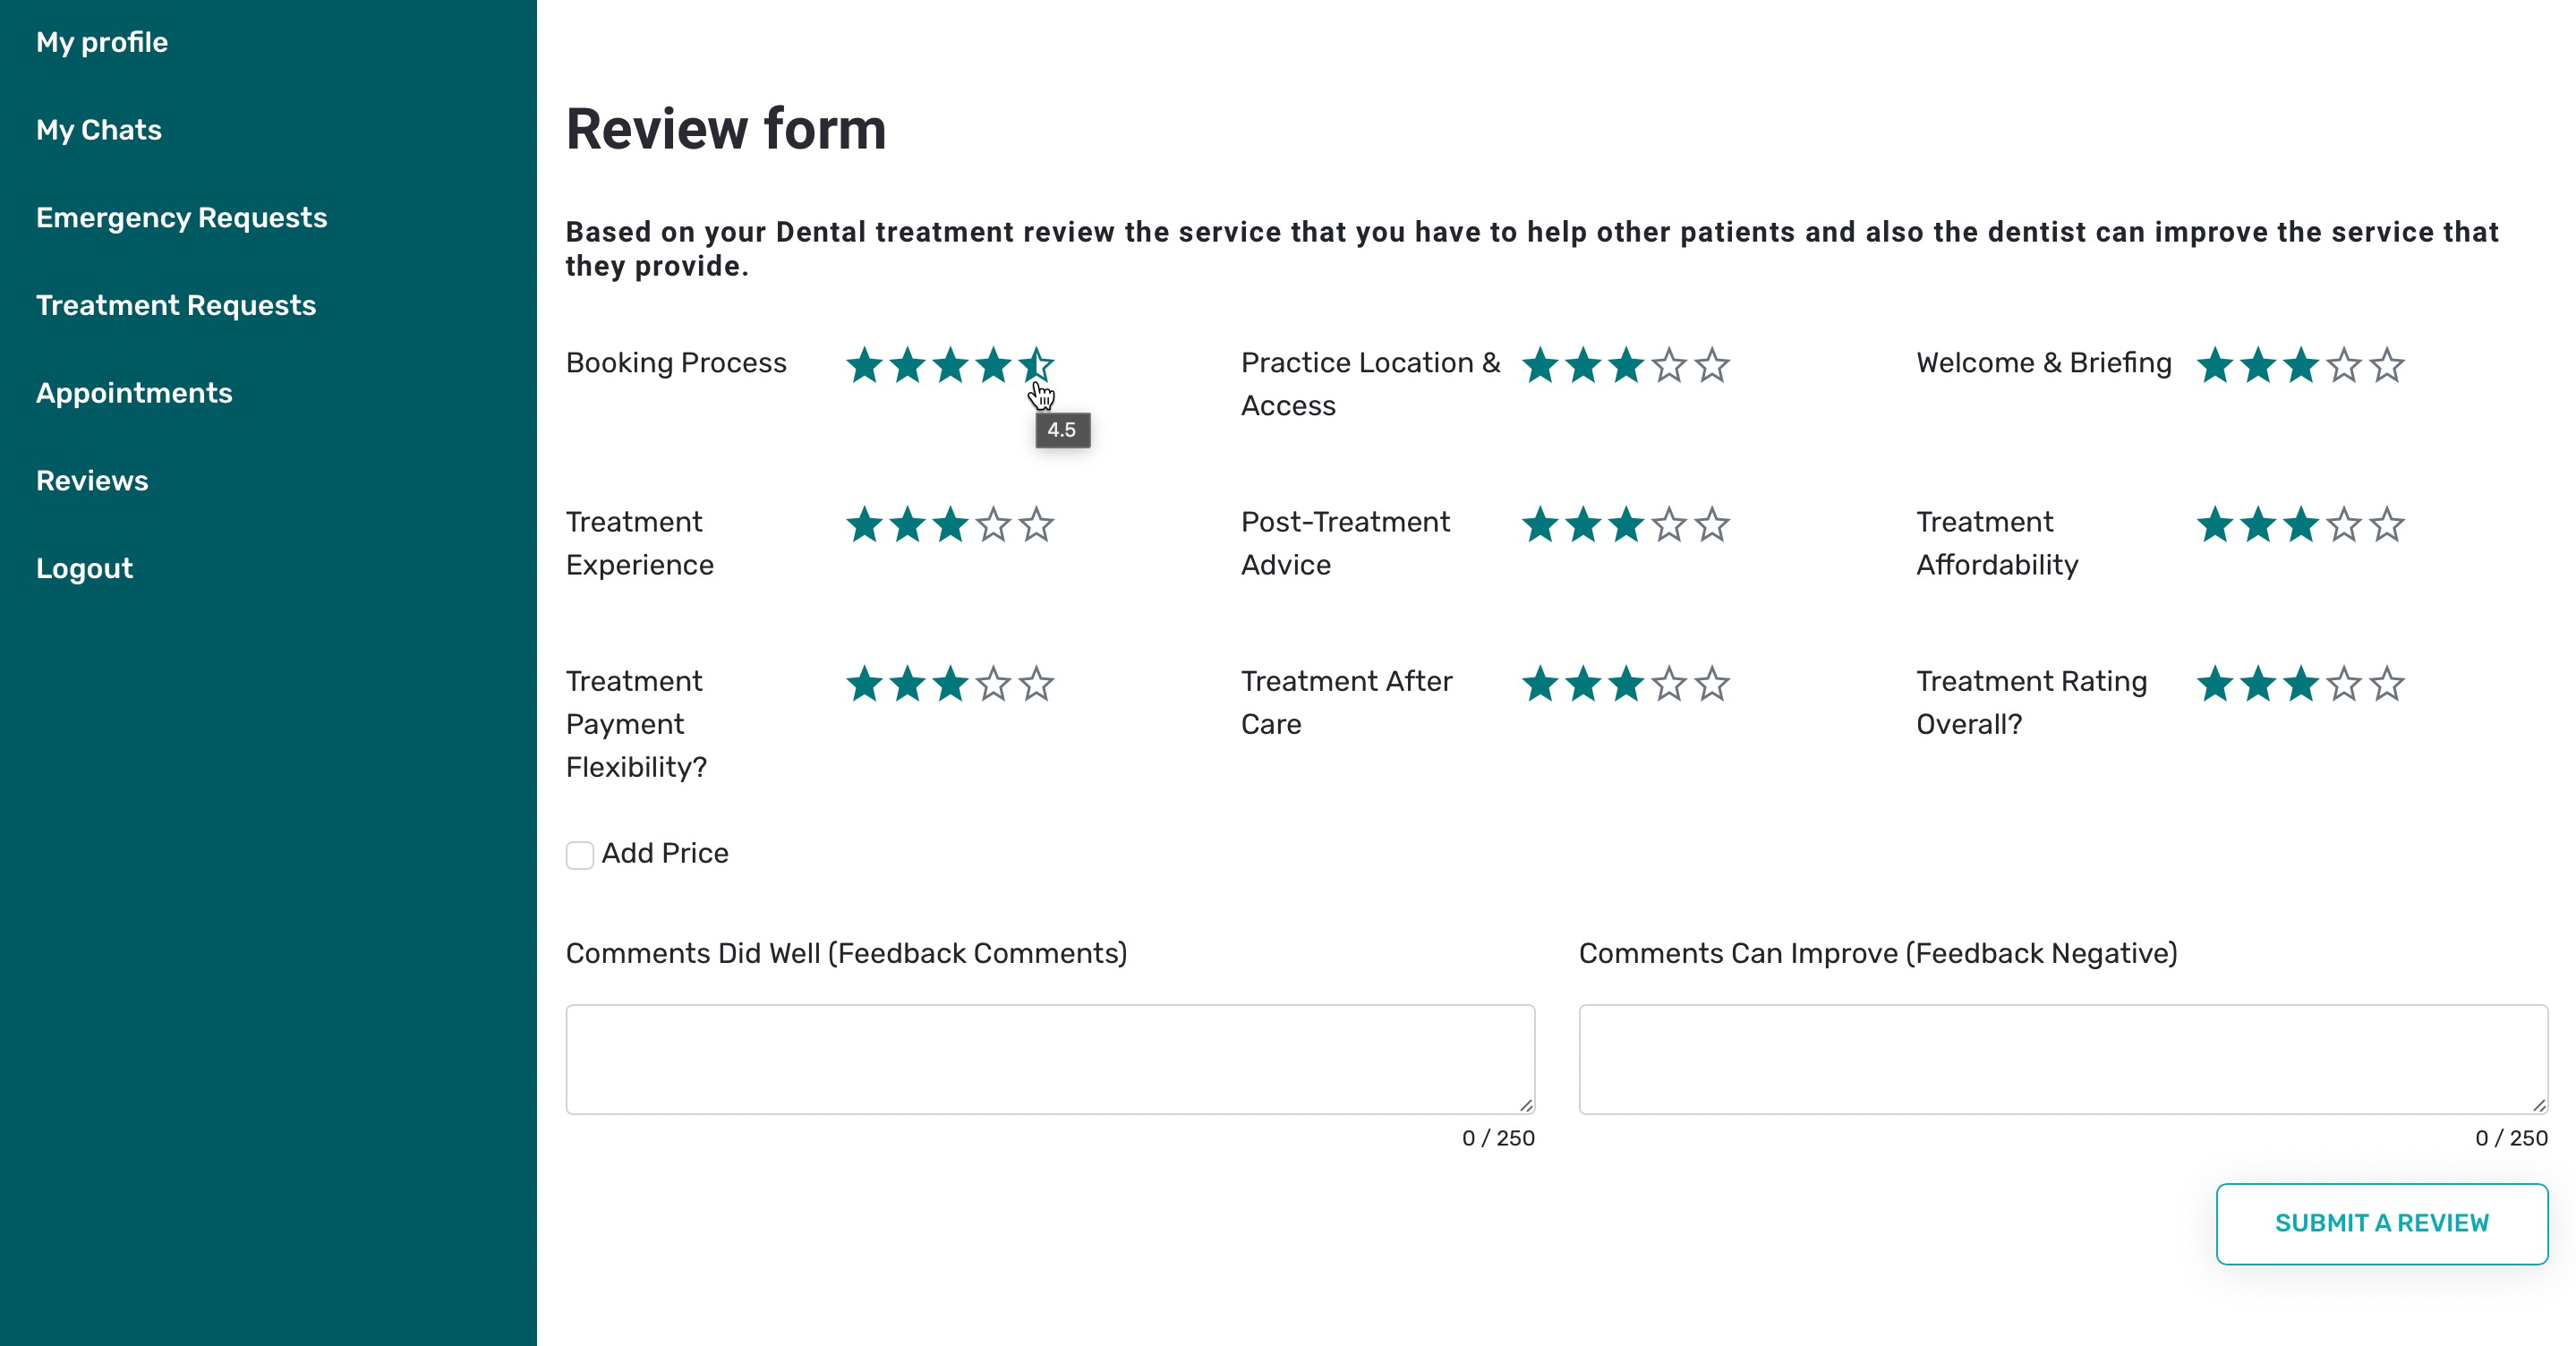
Task: Rate Treatment Experience two stars
Action: (x=908, y=524)
